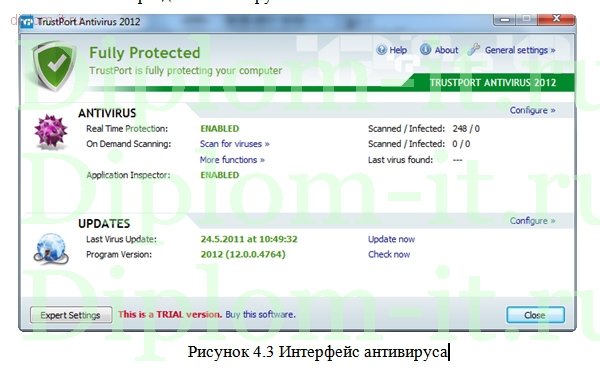This screenshot has height=371, width=600.
Task: Open General settings
Action: pyautogui.click(x=520, y=50)
